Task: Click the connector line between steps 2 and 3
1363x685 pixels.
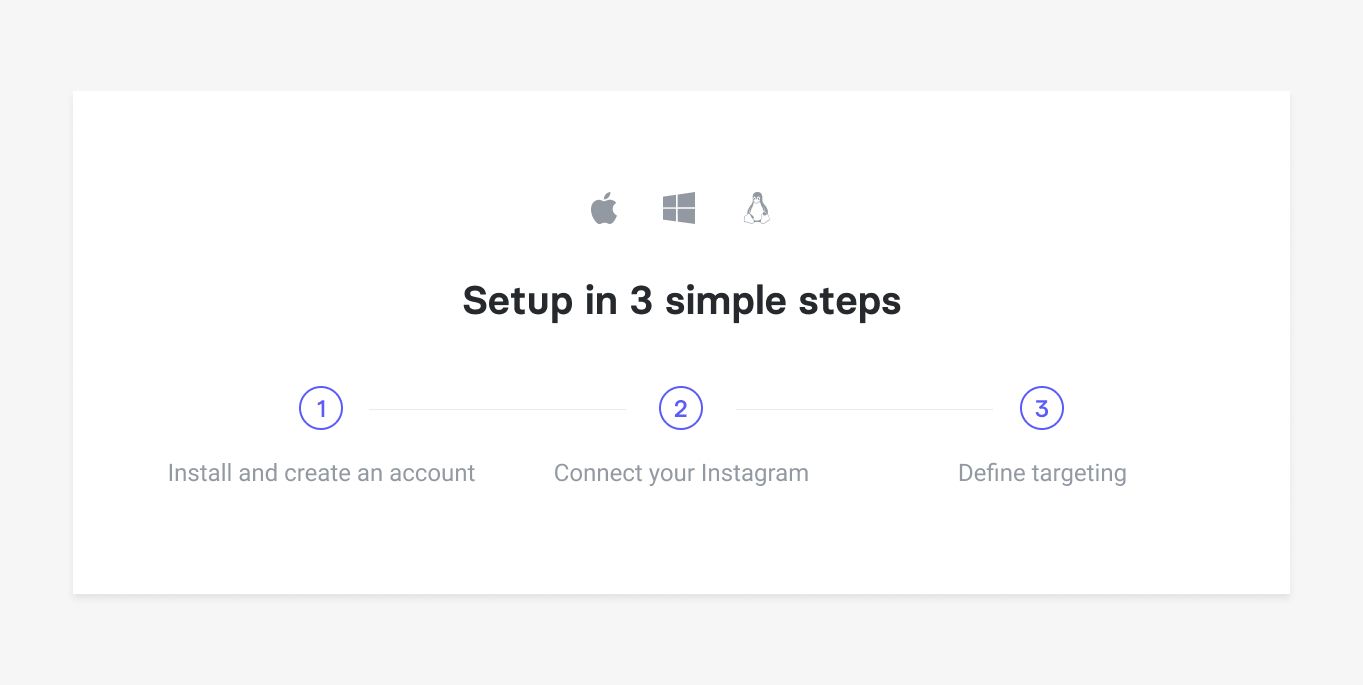Action: [864, 409]
